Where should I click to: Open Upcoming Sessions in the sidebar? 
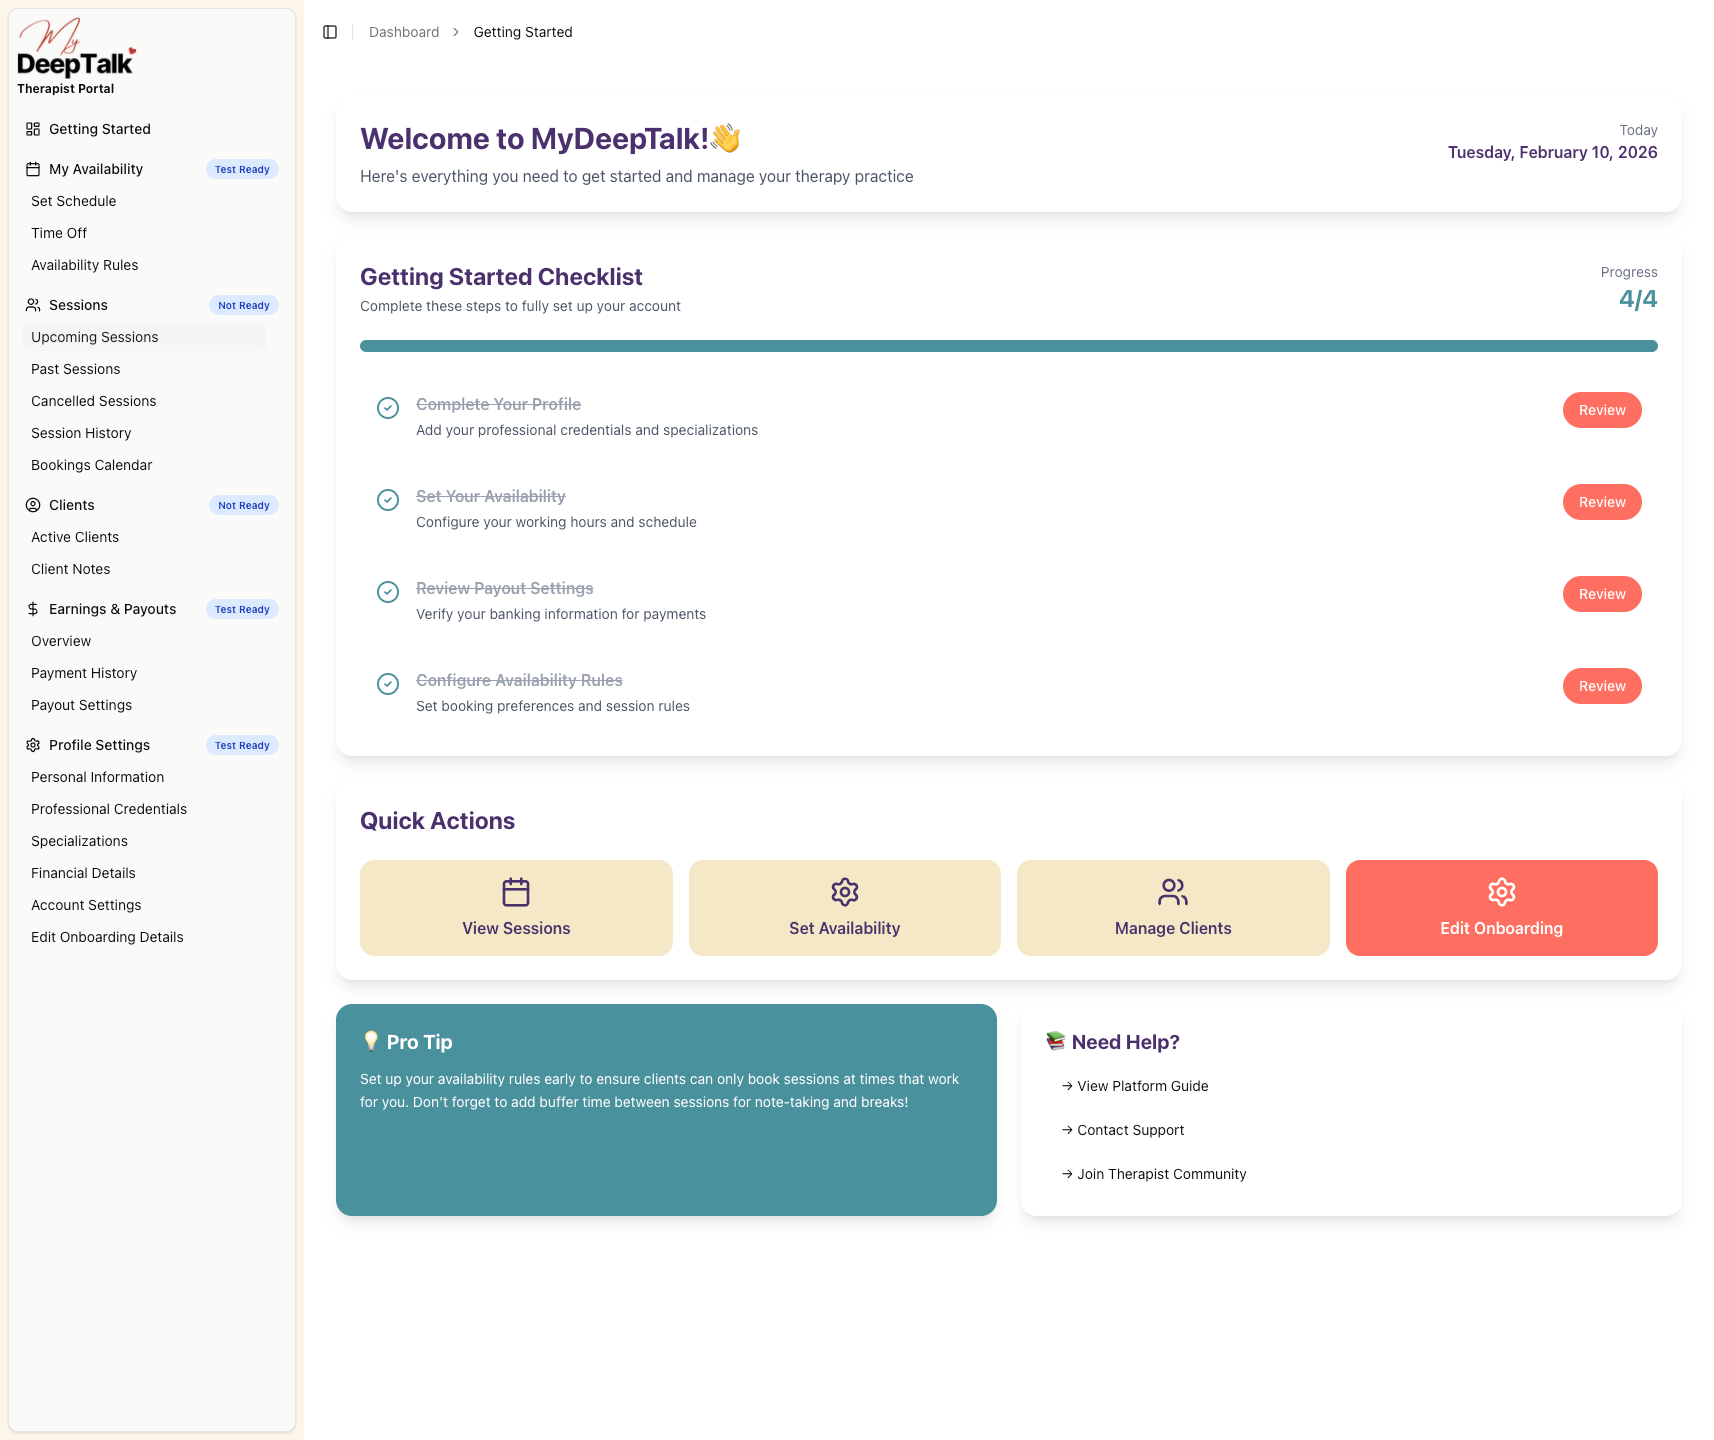(x=95, y=337)
